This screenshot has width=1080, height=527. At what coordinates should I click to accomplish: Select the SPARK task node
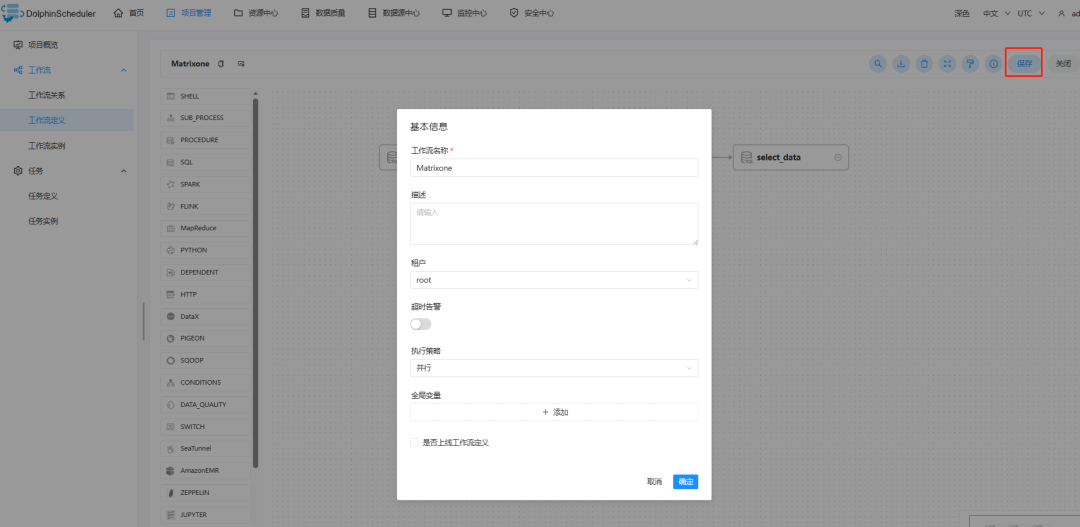tap(205, 184)
